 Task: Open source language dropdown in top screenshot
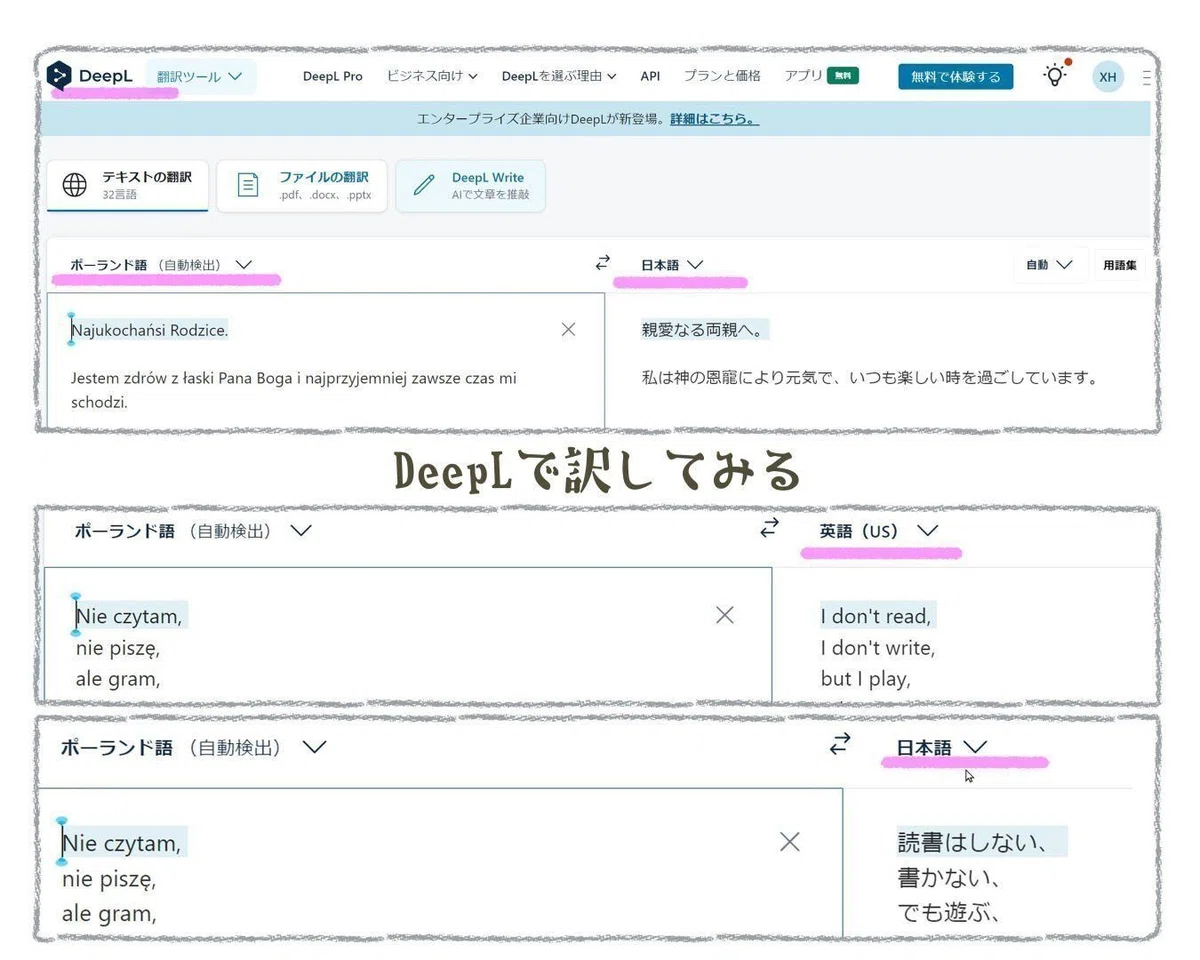(x=160, y=265)
